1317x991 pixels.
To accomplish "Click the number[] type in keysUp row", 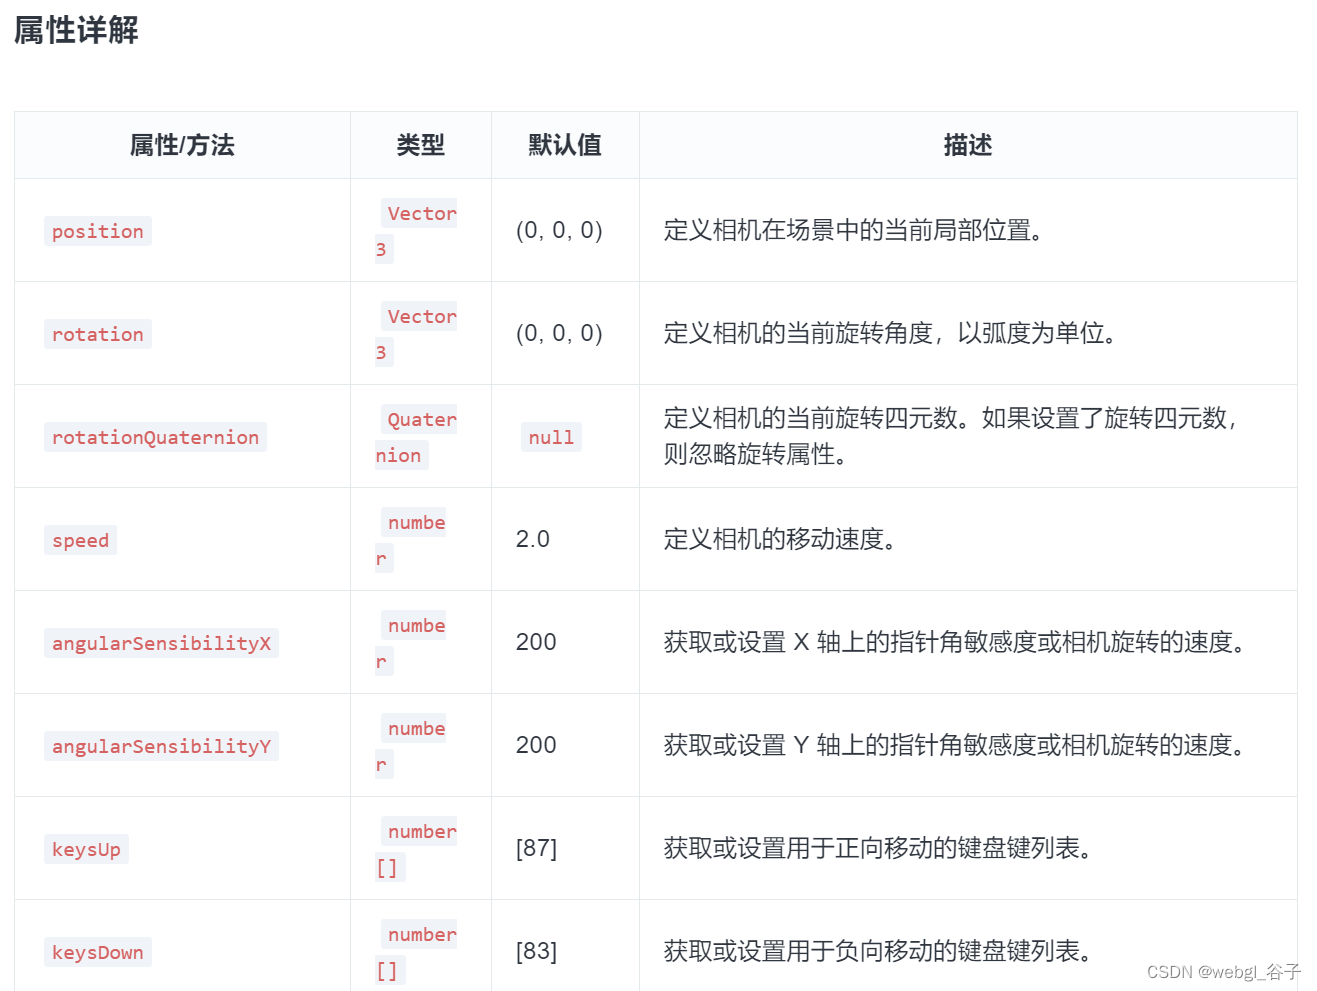I will coord(416,849).
